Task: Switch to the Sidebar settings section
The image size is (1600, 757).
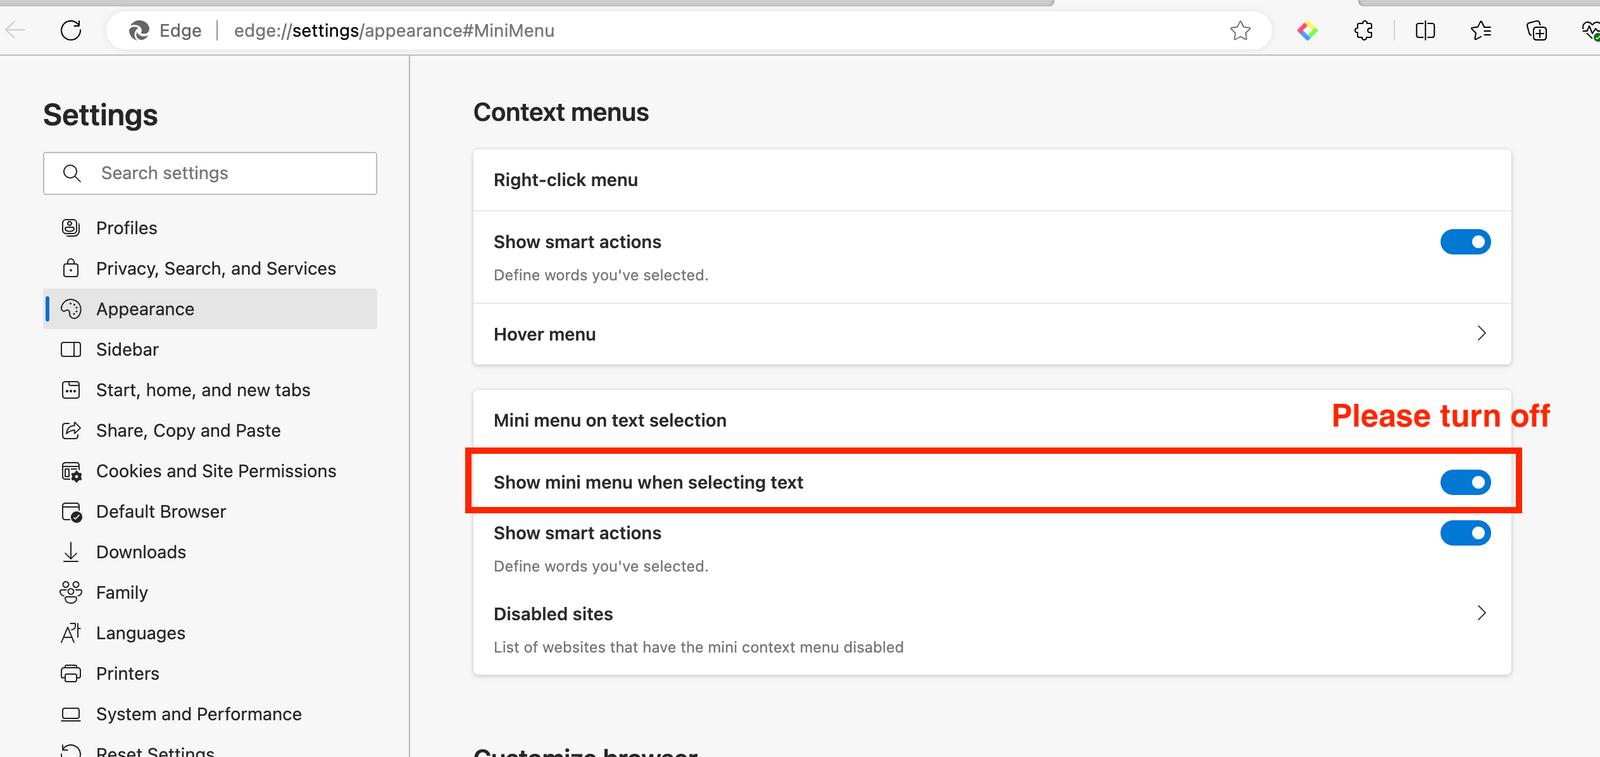Action: (127, 349)
